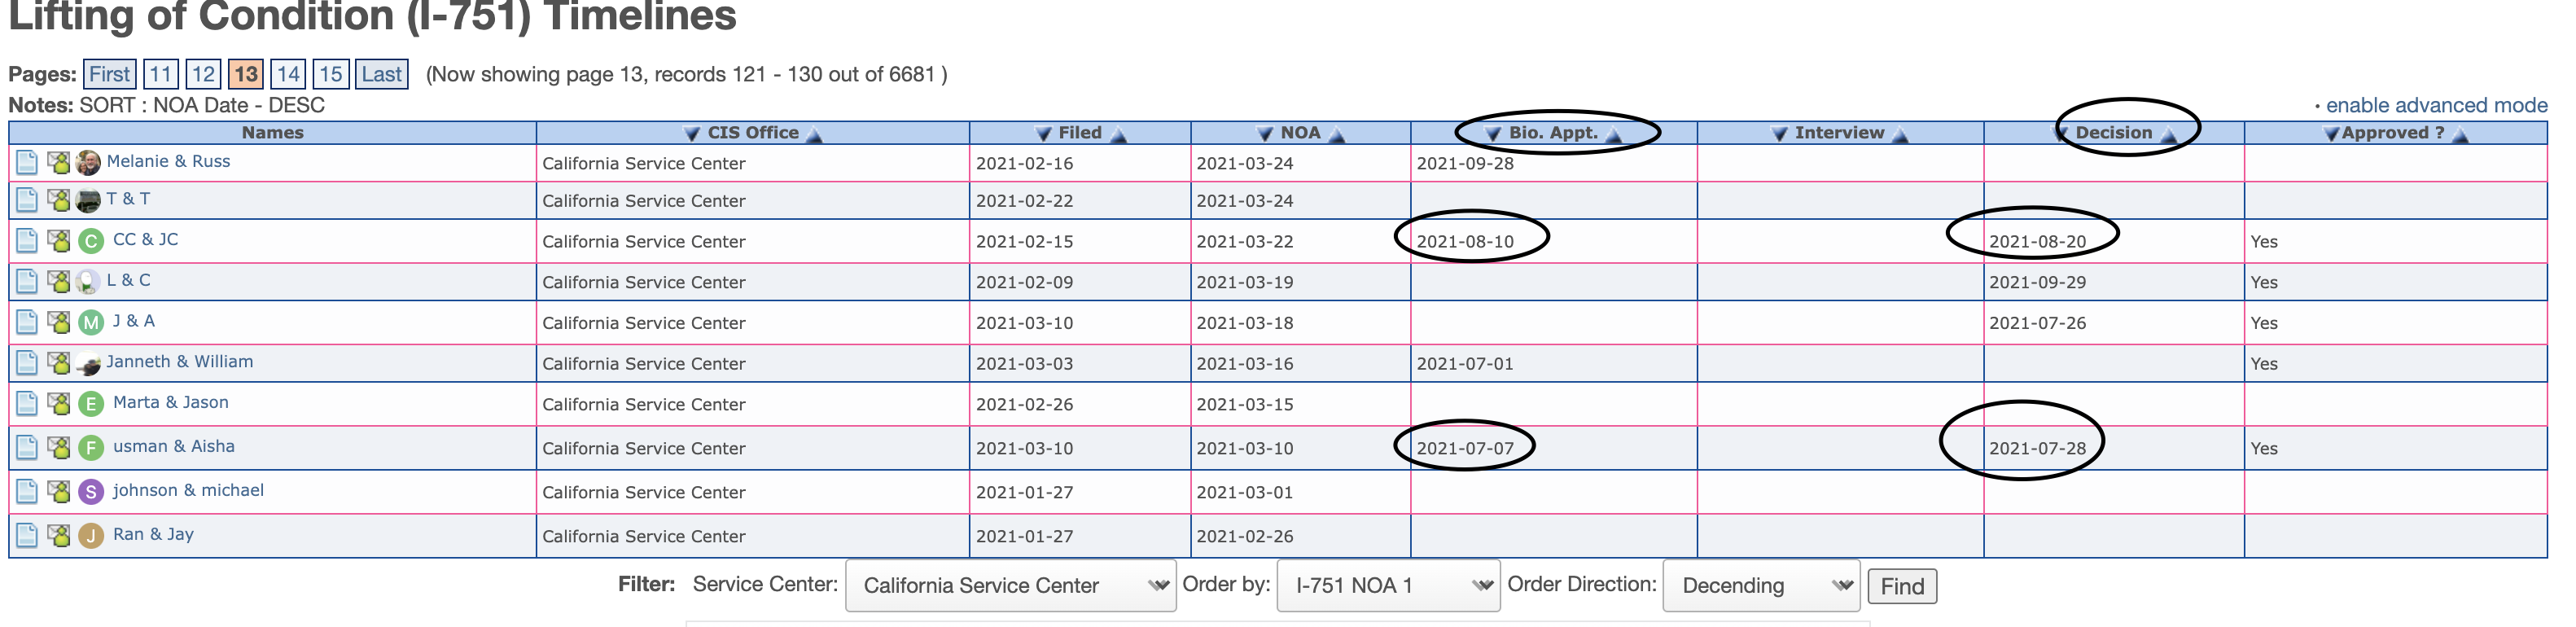Open timeline document icon for Janneth & William
This screenshot has height=627, width=2576.
(x=27, y=363)
